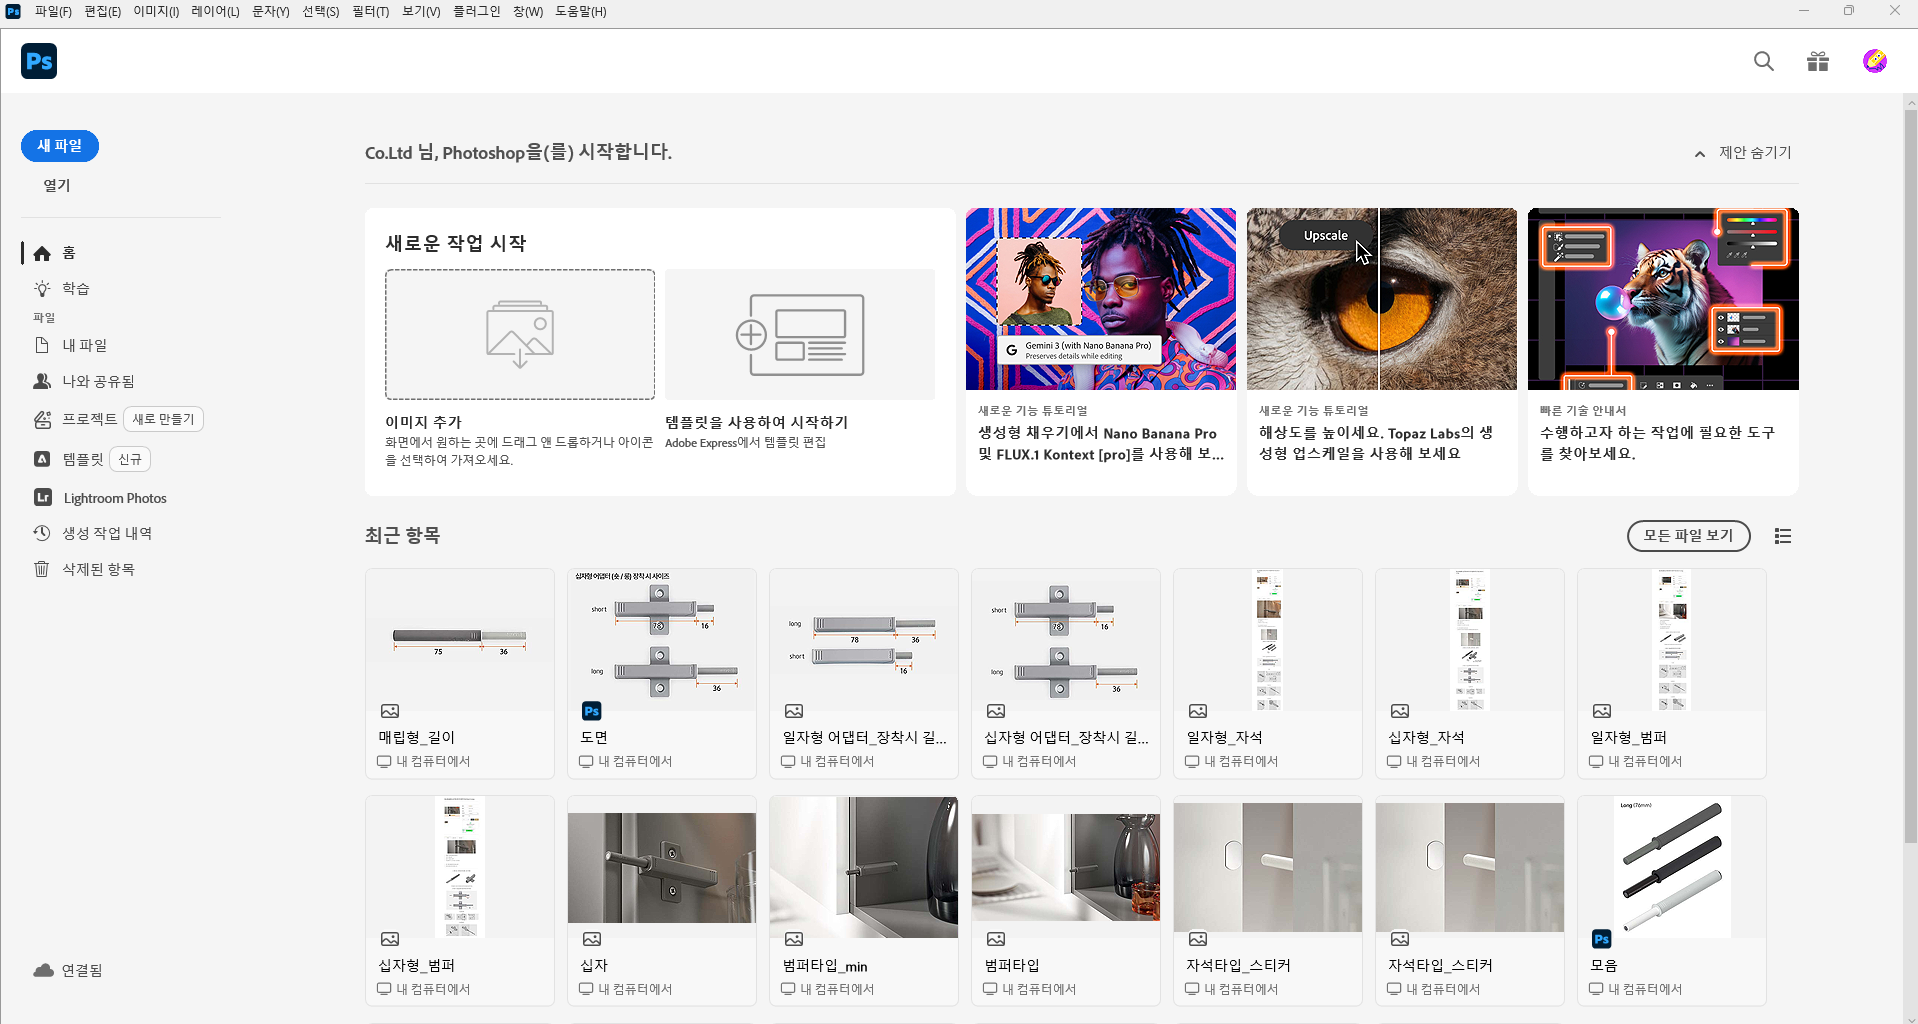Open recent file 일자형_범퍼
Image resolution: width=1918 pixels, height=1024 pixels.
pos(1672,673)
